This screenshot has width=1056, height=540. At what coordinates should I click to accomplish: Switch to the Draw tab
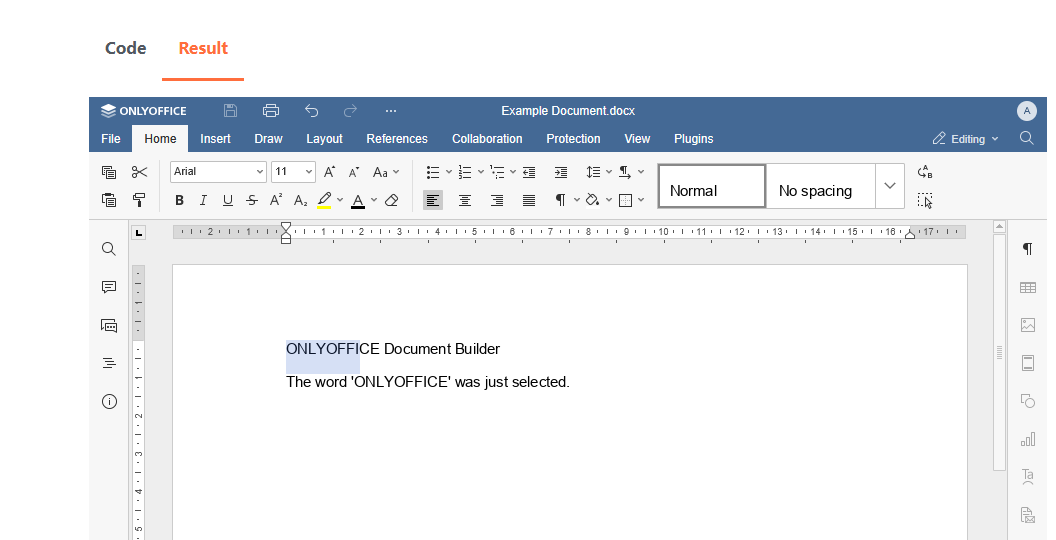click(268, 139)
